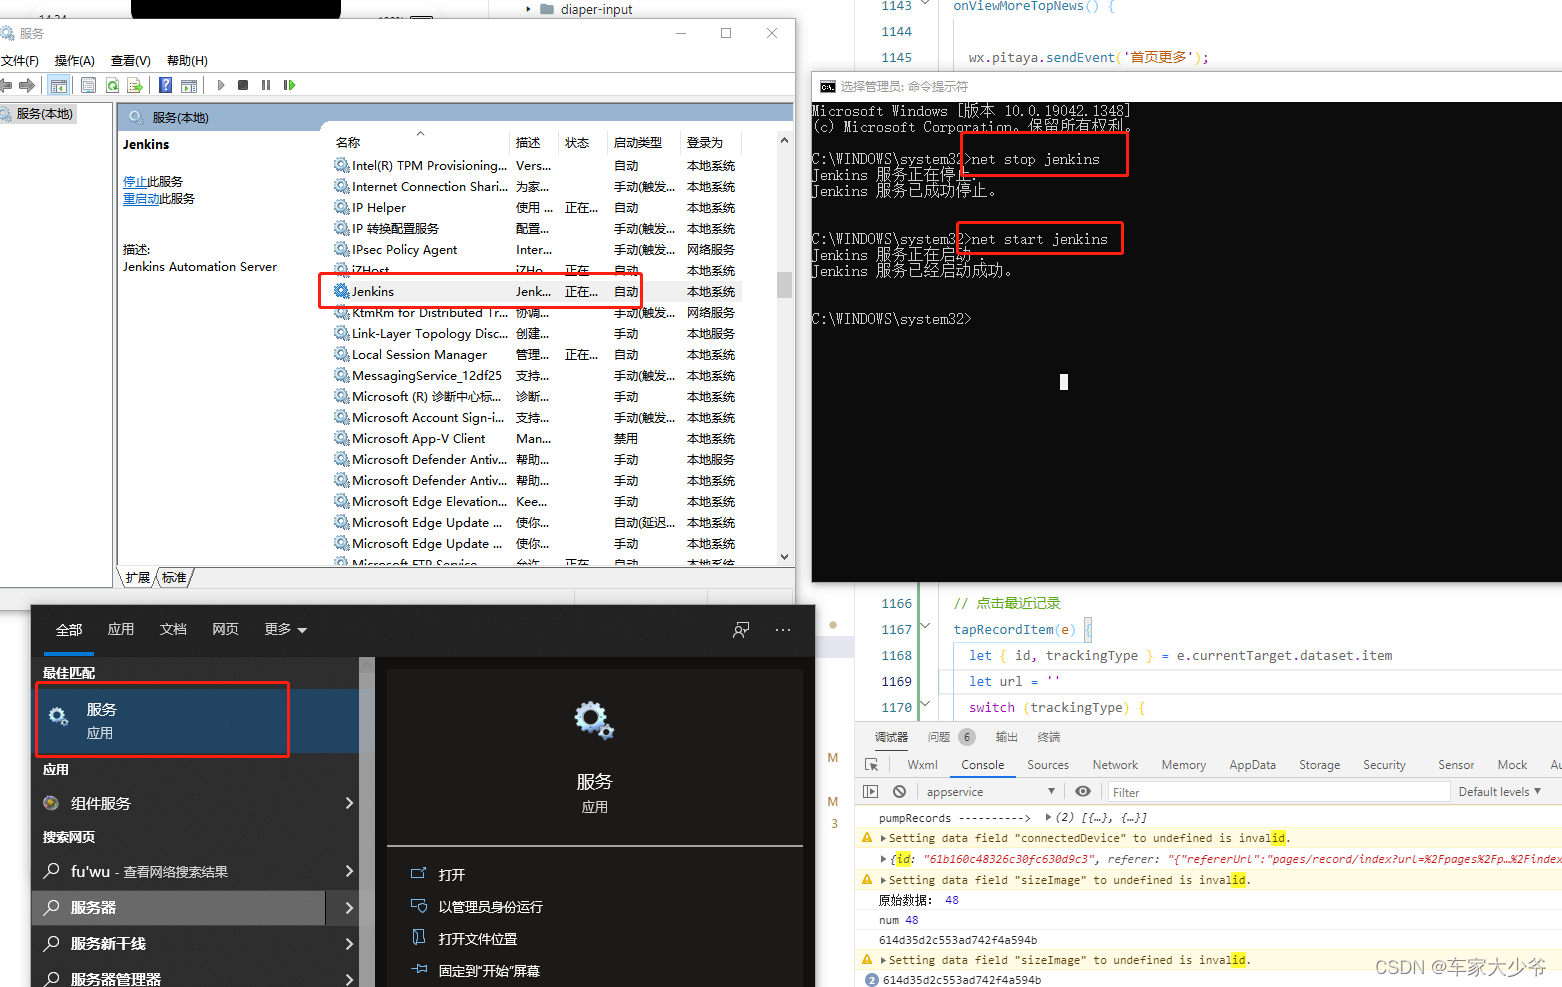Click the Export List icon
The image size is (1562, 987).
(134, 85)
